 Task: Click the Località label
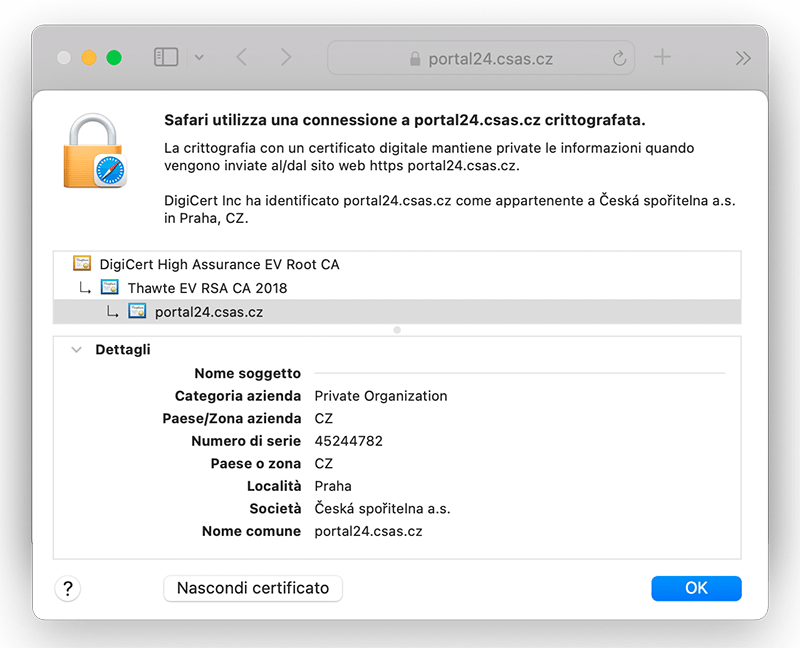click(274, 486)
